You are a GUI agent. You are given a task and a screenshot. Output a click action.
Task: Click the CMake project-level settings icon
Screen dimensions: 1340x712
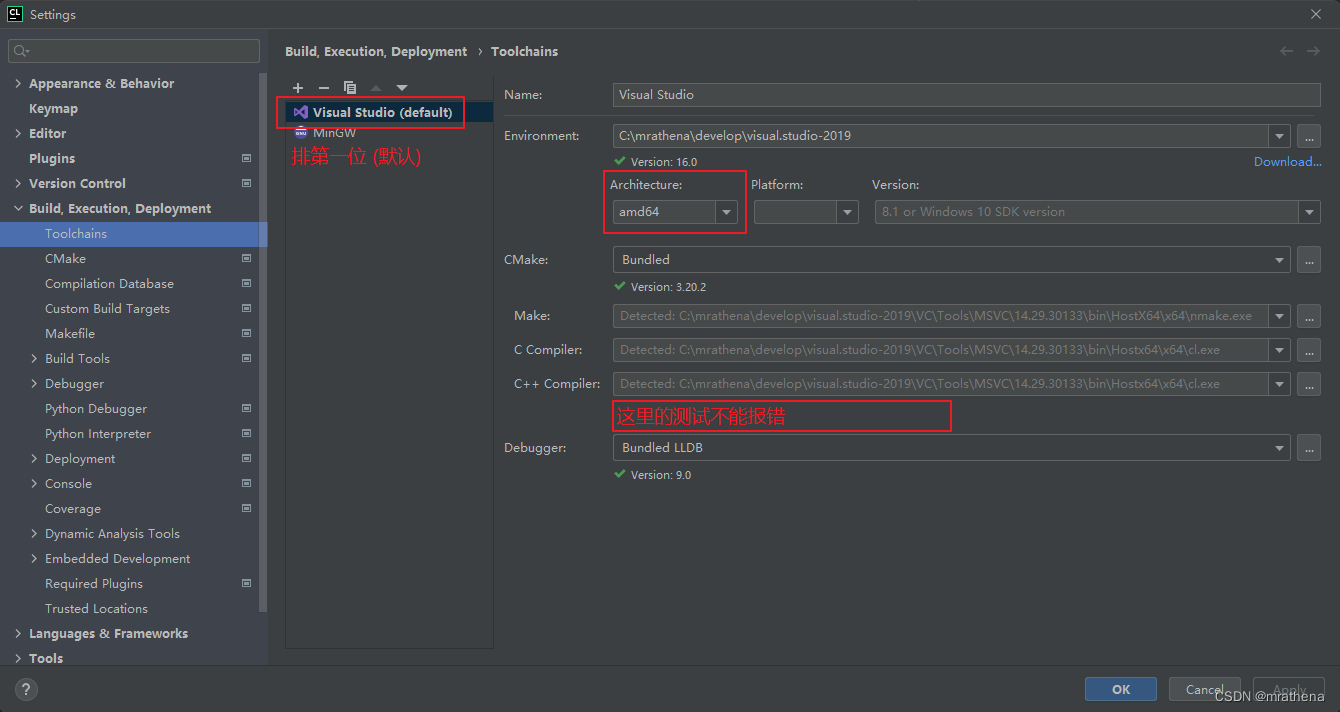pyautogui.click(x=247, y=258)
